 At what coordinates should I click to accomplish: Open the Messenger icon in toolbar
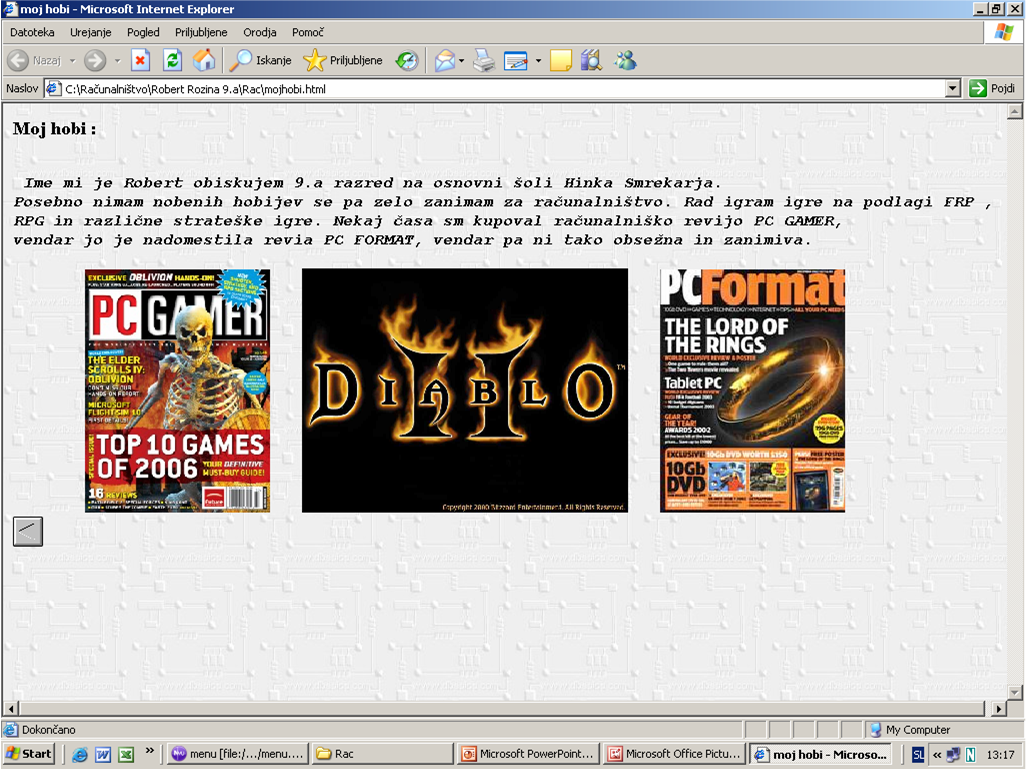(x=626, y=61)
